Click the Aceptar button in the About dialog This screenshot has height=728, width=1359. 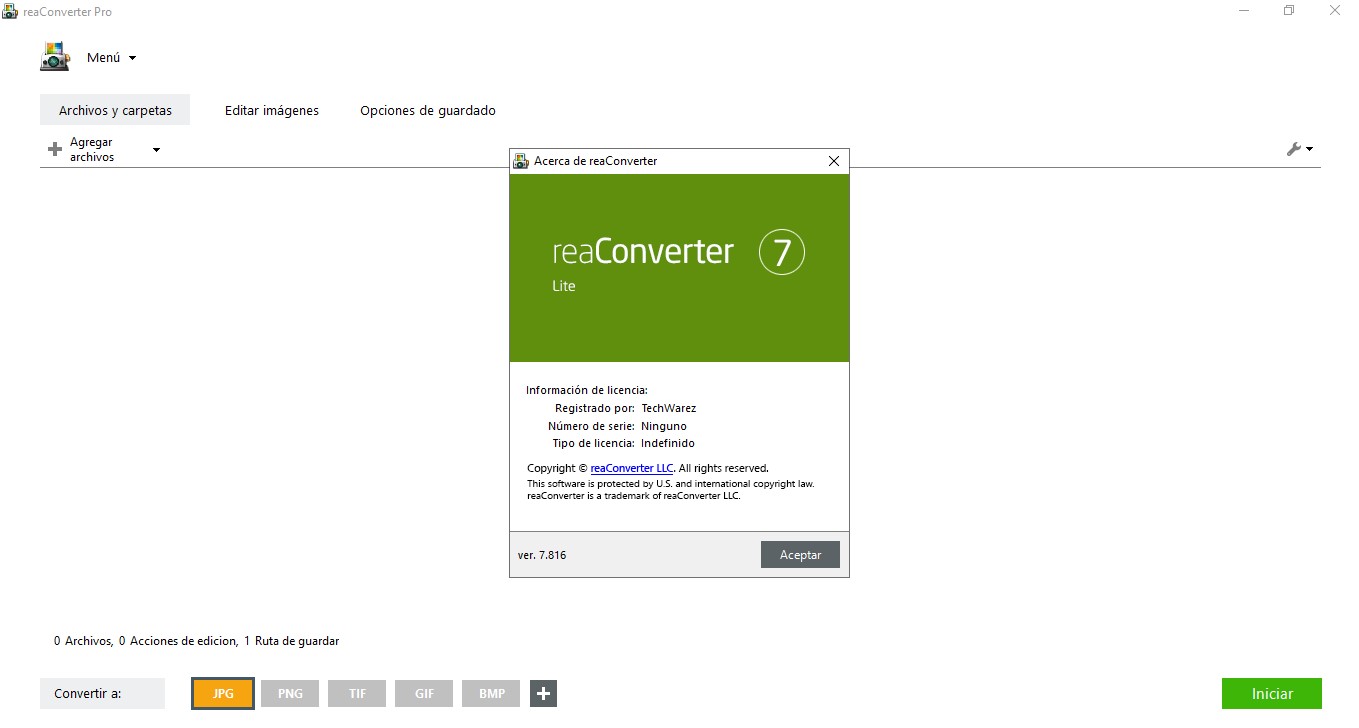799,554
